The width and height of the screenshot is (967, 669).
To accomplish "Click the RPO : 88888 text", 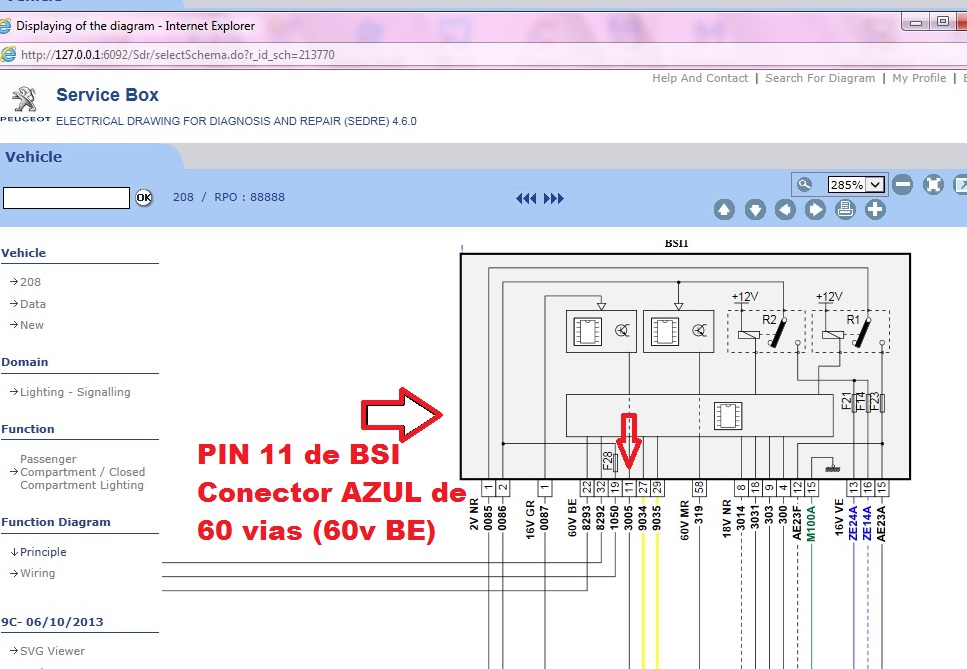I will (250, 197).
